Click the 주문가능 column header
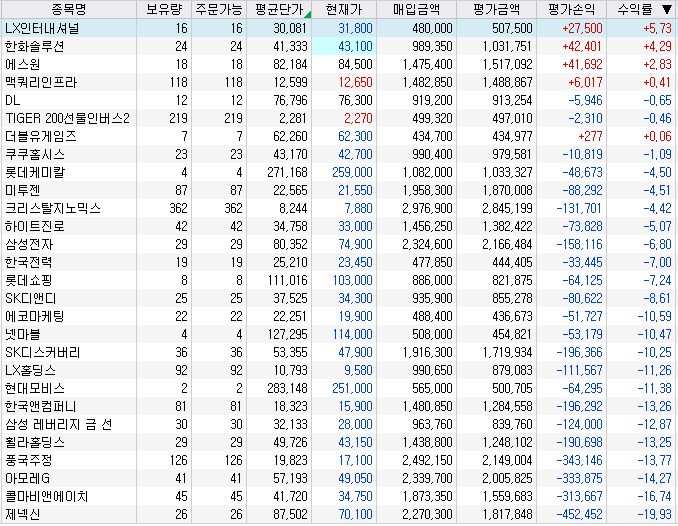Screen dimensions: 678x526 219,9
